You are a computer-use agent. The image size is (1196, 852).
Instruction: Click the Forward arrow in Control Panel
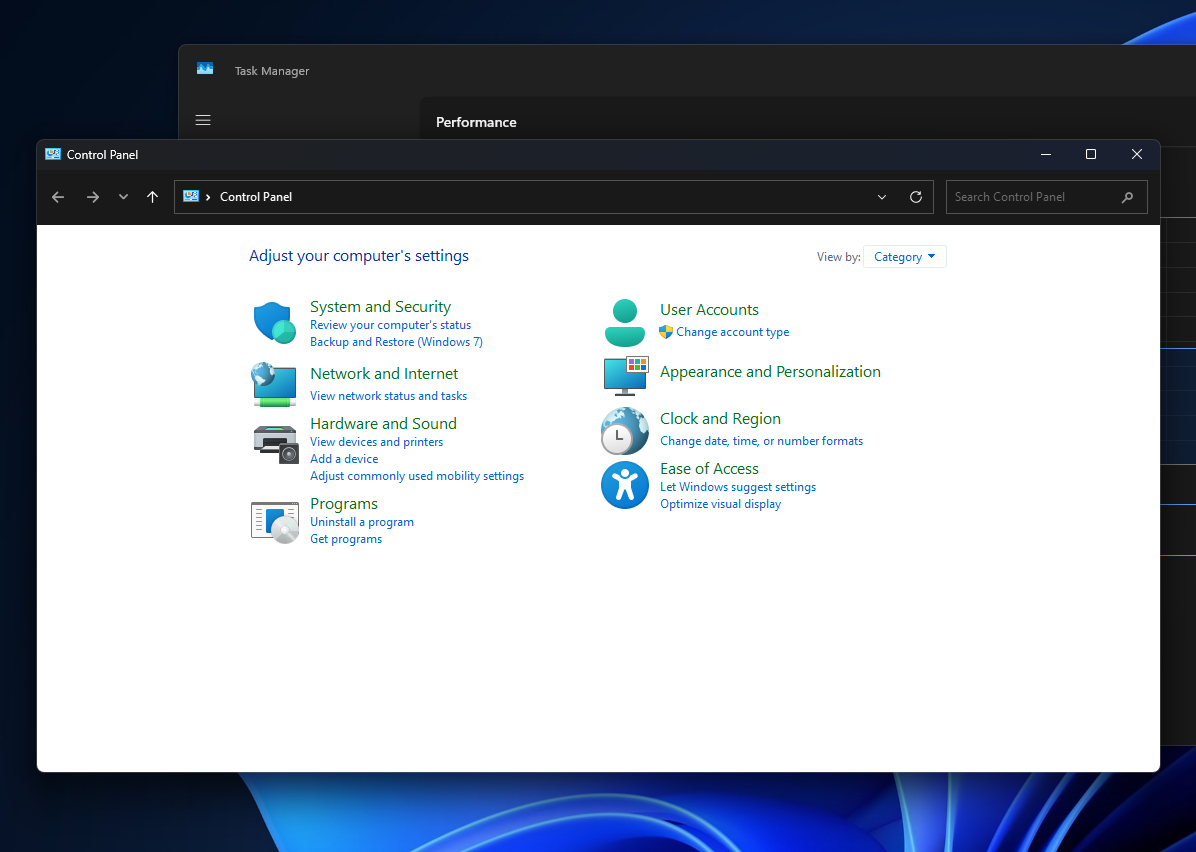pos(93,197)
